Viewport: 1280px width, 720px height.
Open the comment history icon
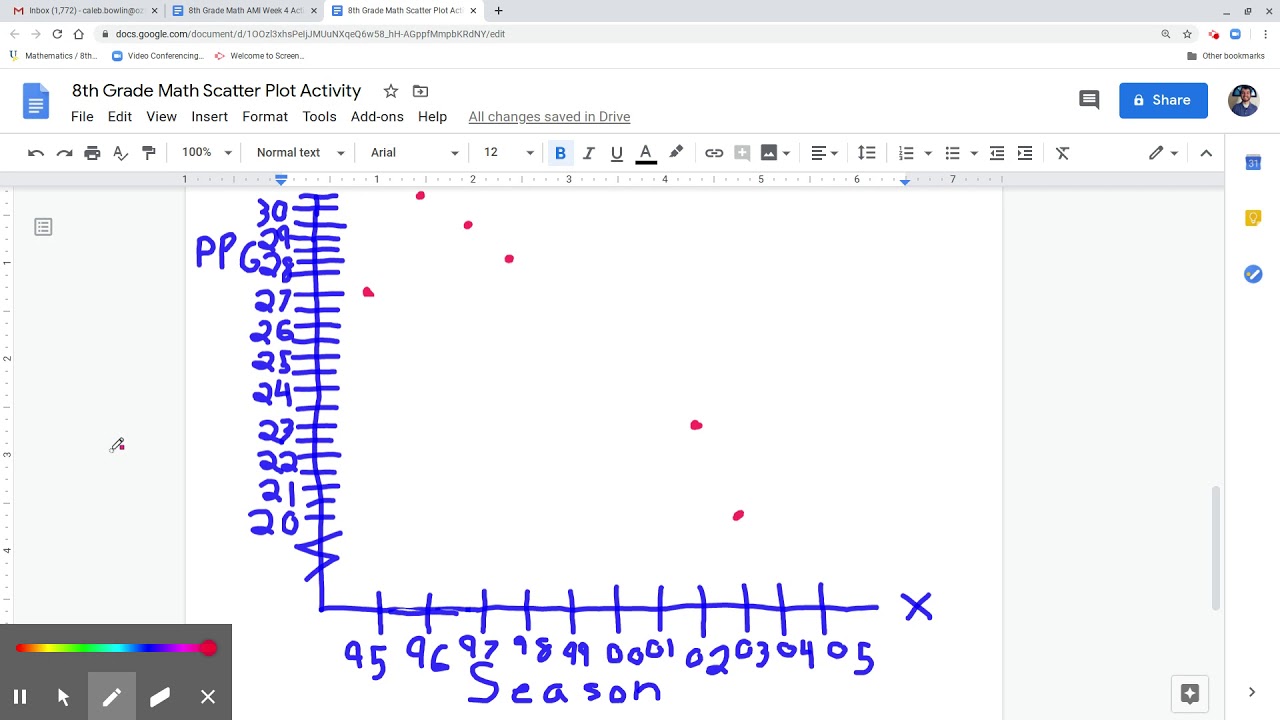pos(1089,100)
